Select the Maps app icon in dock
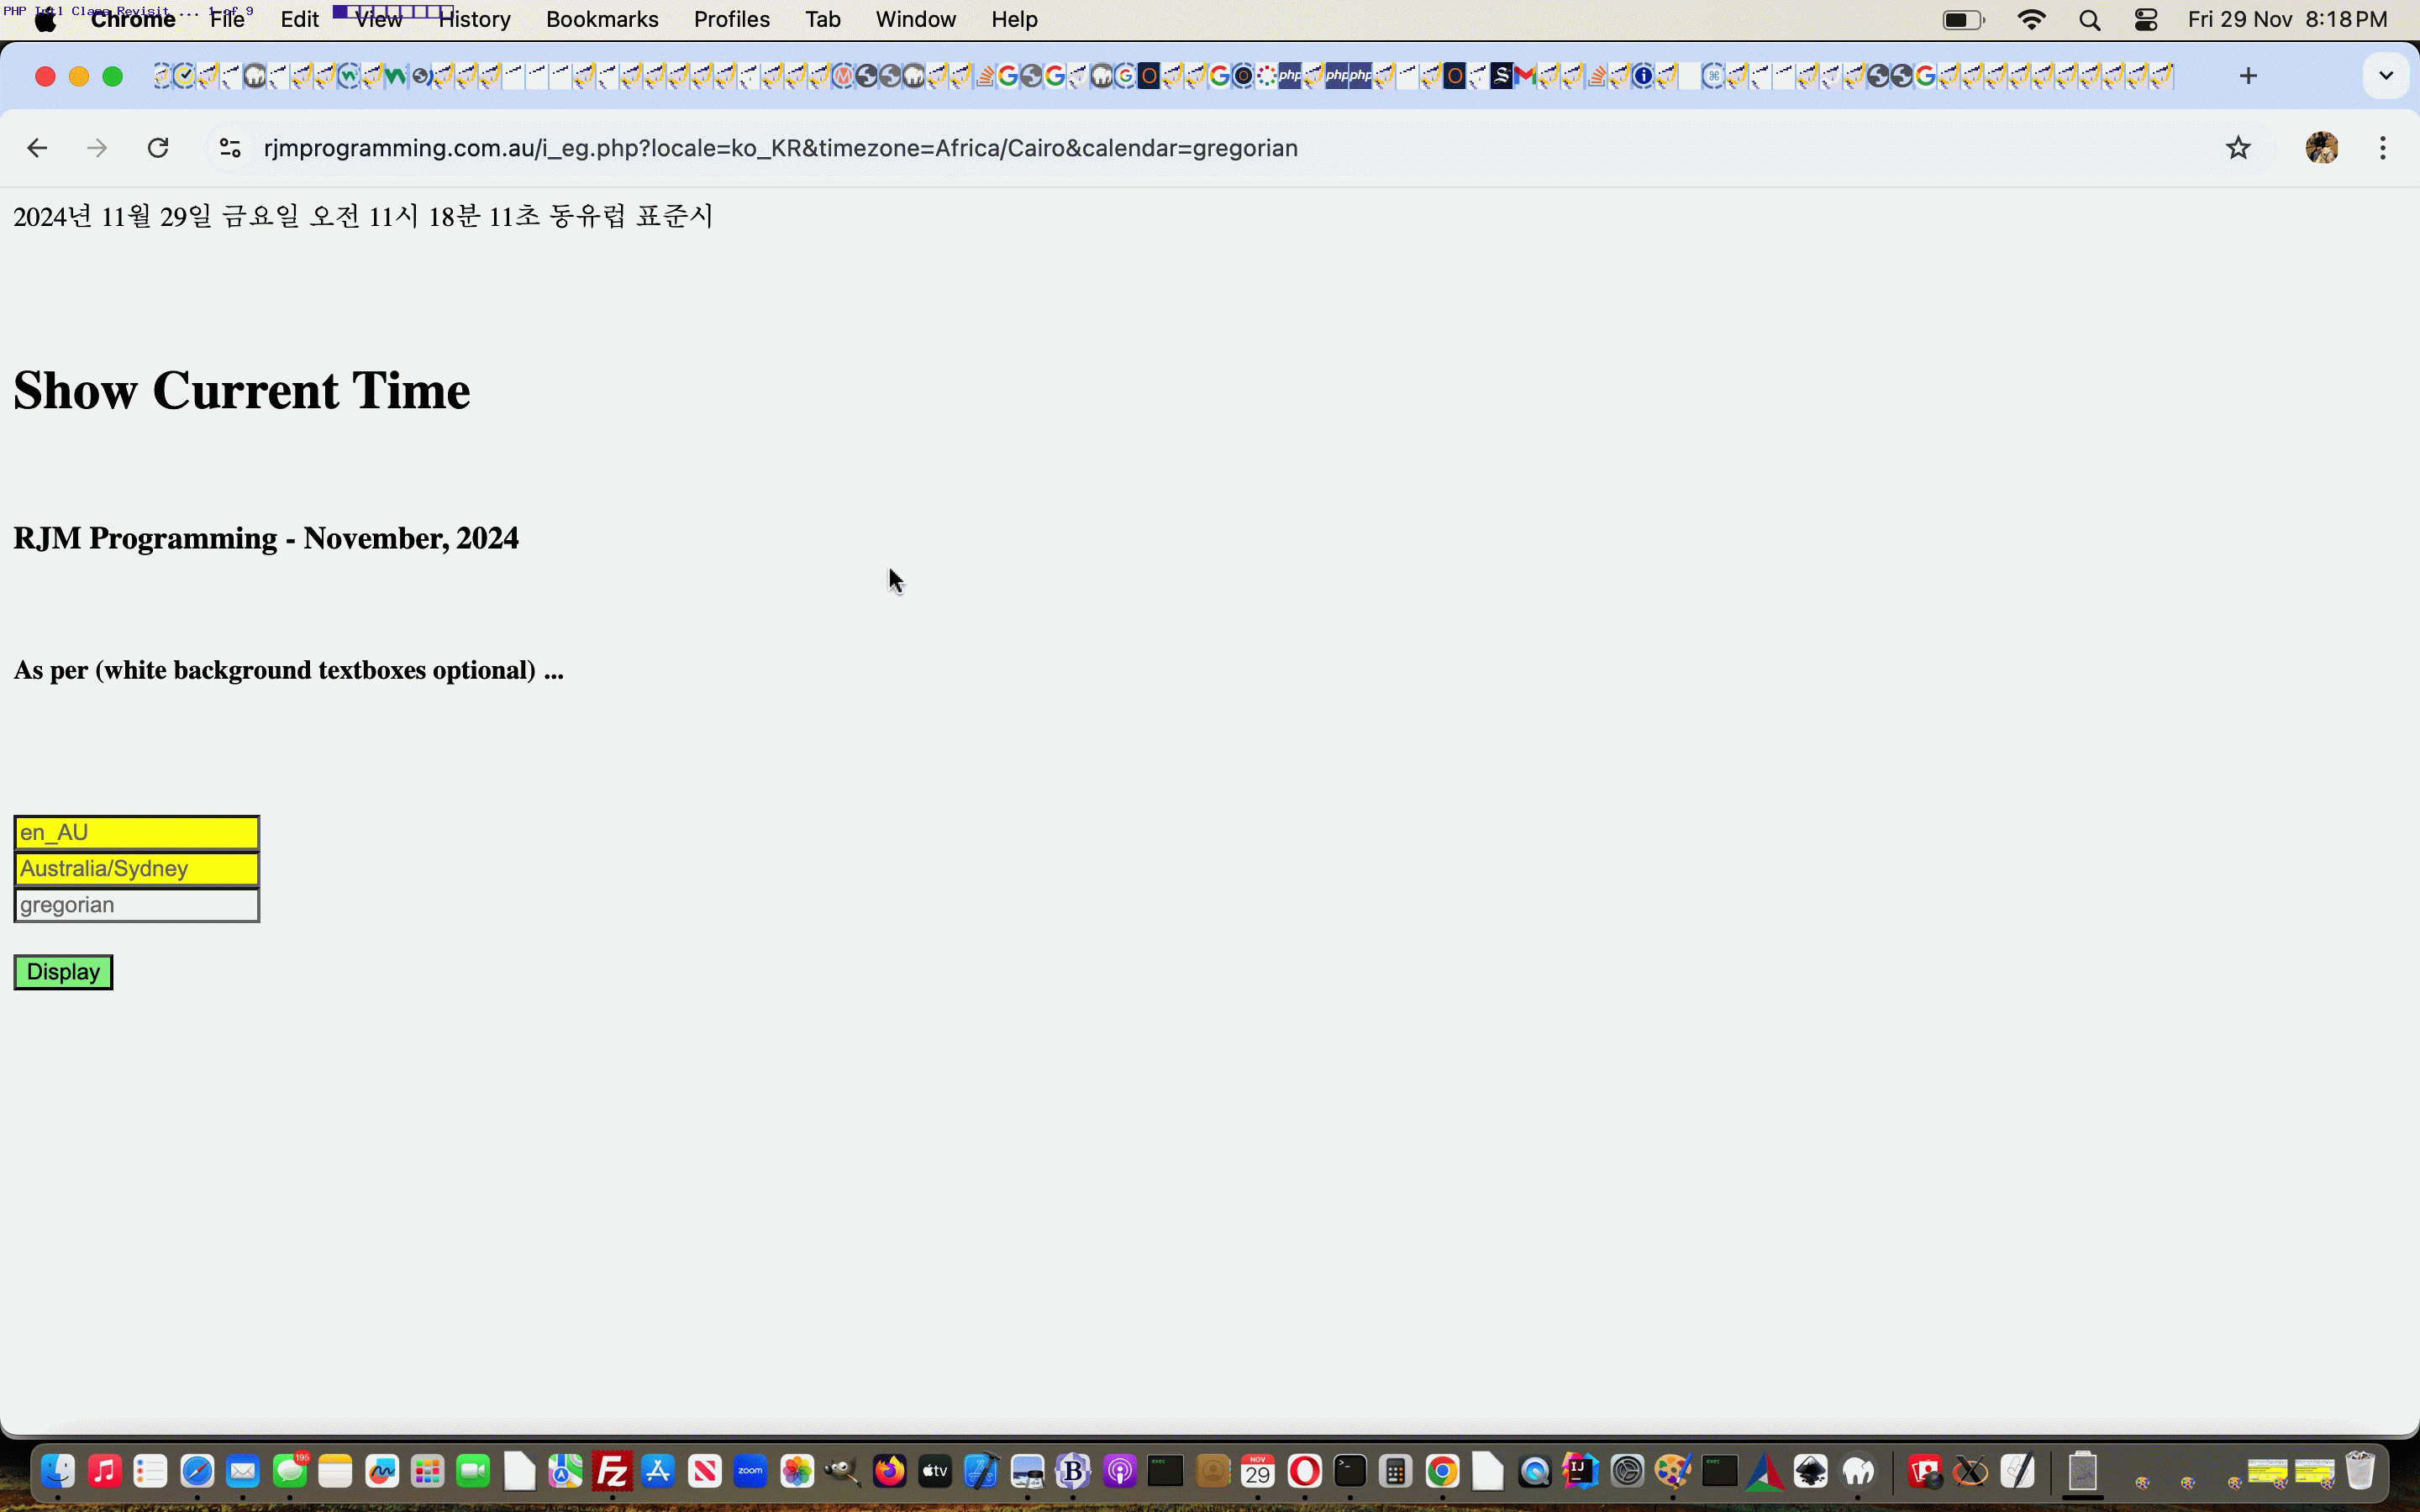Image resolution: width=2420 pixels, height=1512 pixels. pos(565,1472)
